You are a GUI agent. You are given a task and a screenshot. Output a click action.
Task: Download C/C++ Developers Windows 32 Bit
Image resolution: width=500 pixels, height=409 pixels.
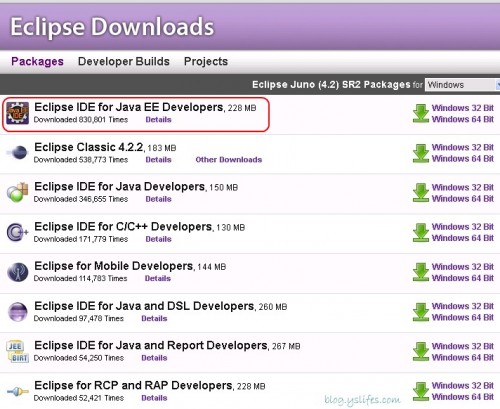tap(463, 227)
